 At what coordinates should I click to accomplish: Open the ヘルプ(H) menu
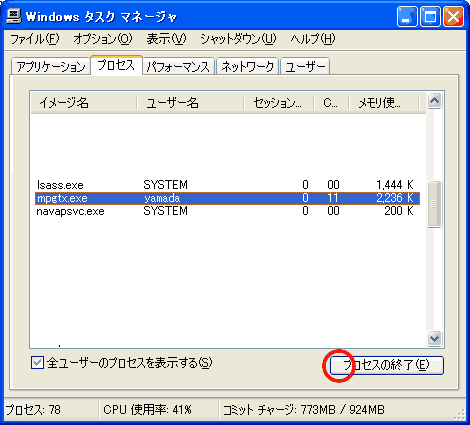pos(313,39)
